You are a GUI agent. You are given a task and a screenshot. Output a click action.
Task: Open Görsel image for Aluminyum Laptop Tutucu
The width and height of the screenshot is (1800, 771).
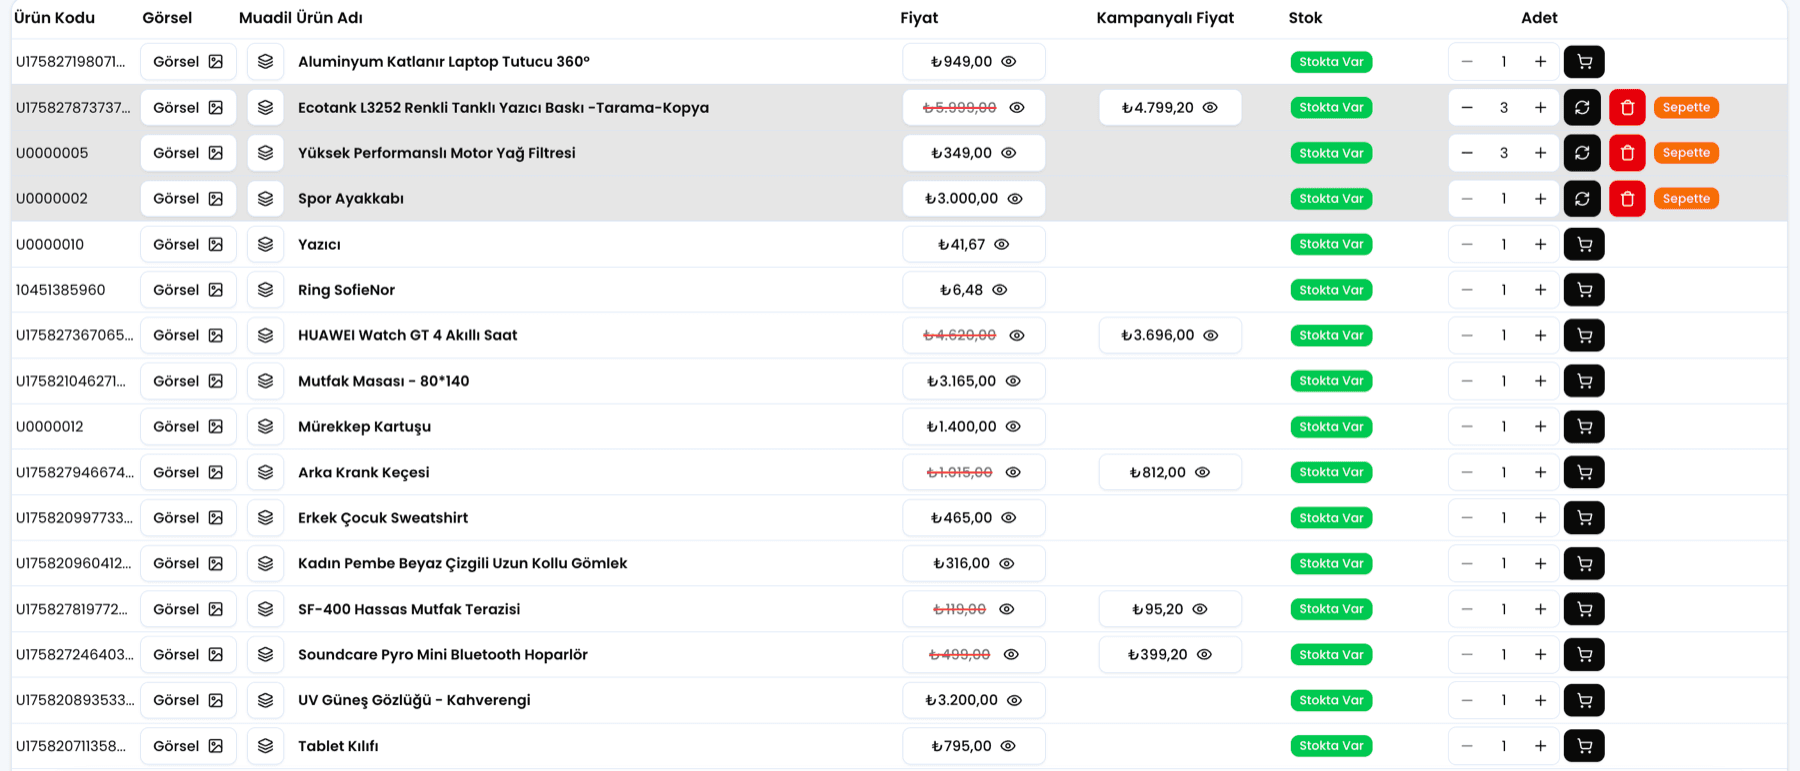point(188,62)
